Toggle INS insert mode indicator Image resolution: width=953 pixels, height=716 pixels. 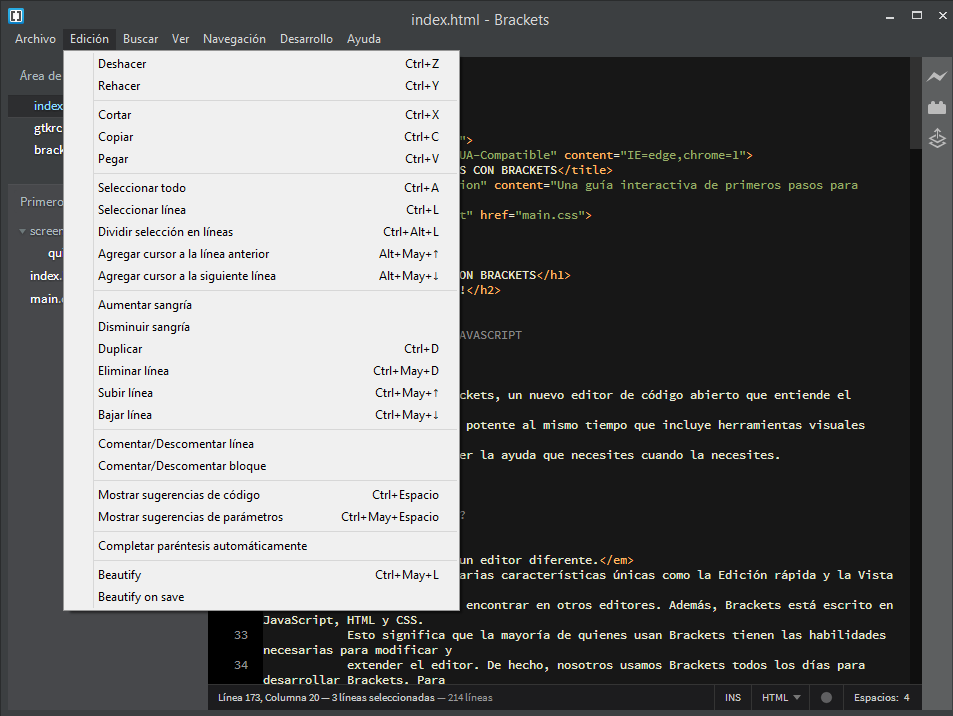(733, 697)
